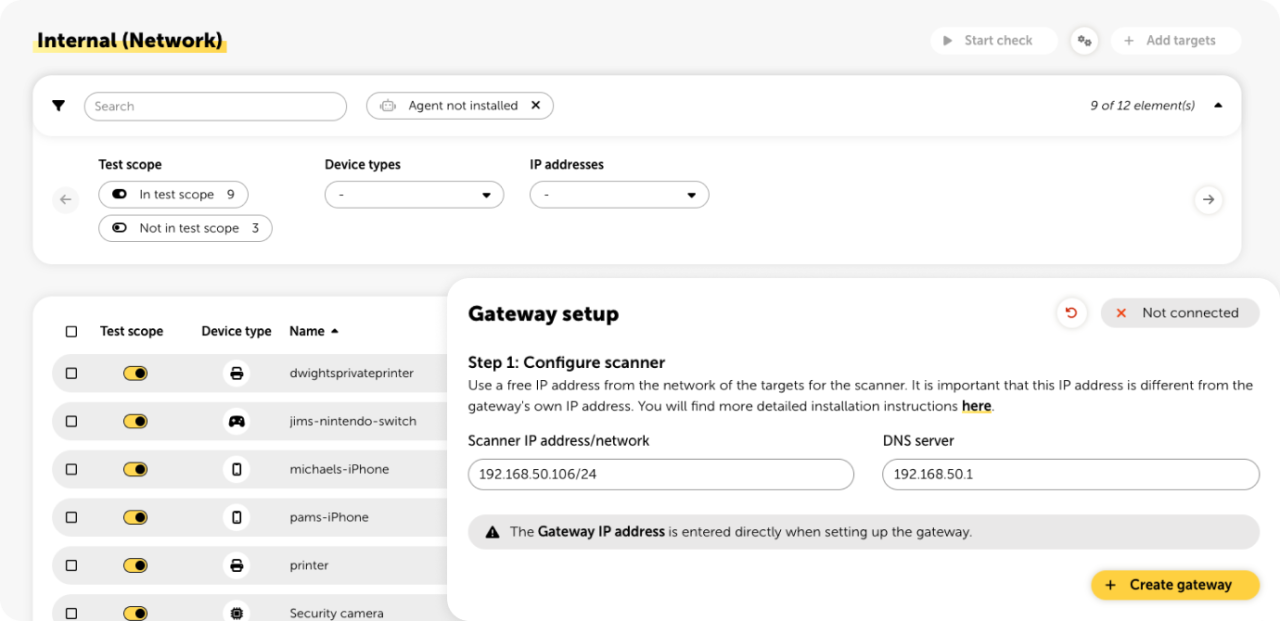Open the 'here' installation instructions link
The height and width of the screenshot is (621, 1280).
coord(976,406)
